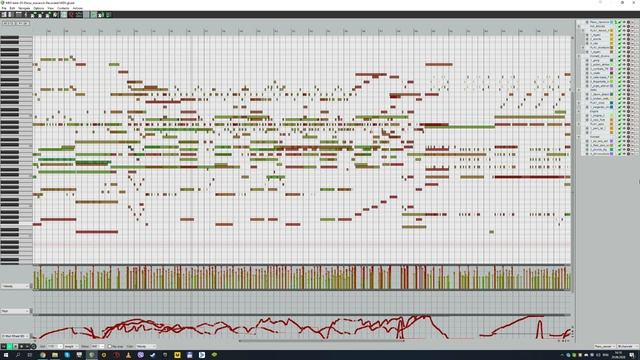Toggle the repeat loop transport button
The width and height of the screenshot is (640, 360).
click(x=33, y=347)
